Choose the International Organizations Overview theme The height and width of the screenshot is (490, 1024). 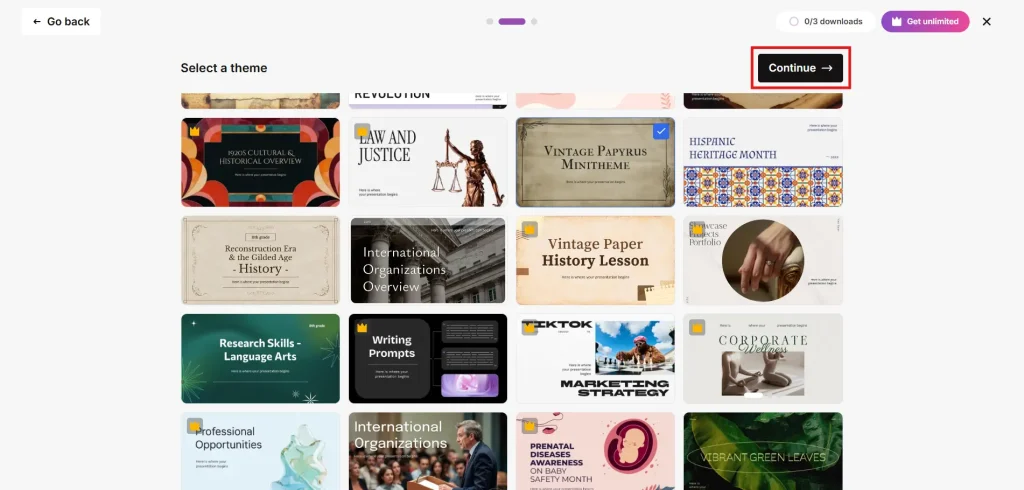428,260
